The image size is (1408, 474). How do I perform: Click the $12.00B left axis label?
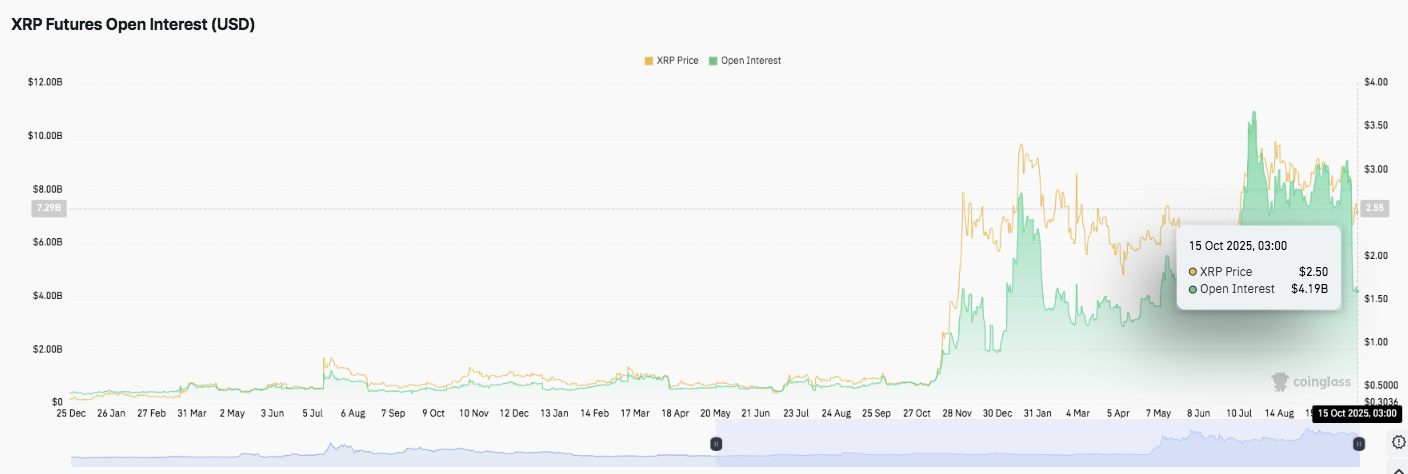point(46,82)
